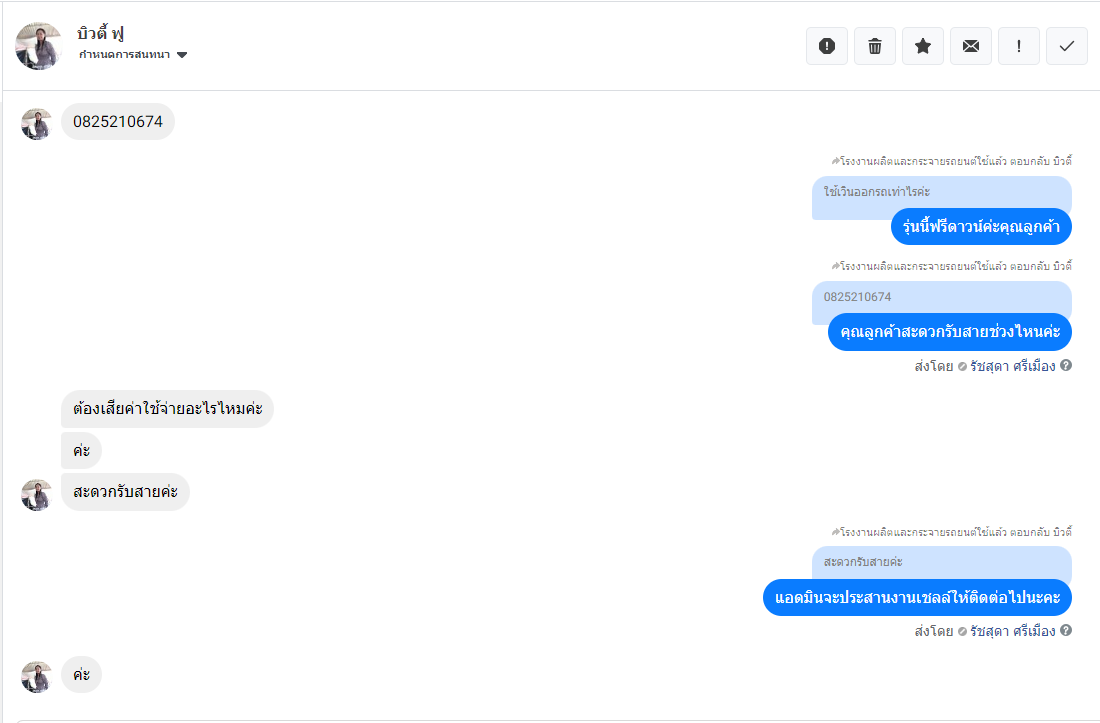Click sender name รัชสุดา under callback question

(1012, 366)
